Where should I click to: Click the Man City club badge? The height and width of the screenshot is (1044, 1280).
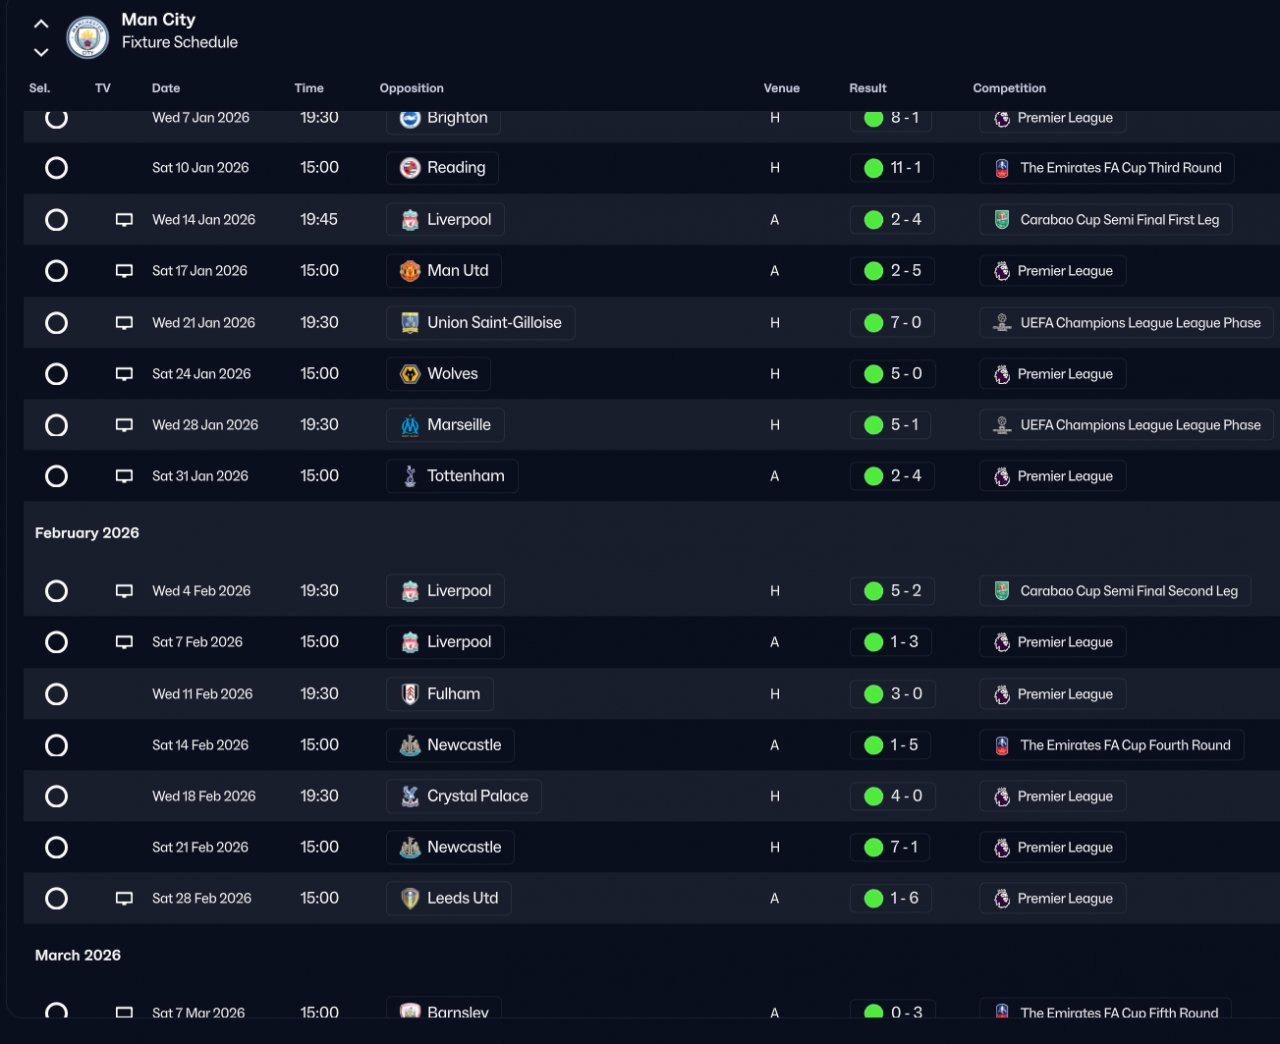click(x=87, y=37)
